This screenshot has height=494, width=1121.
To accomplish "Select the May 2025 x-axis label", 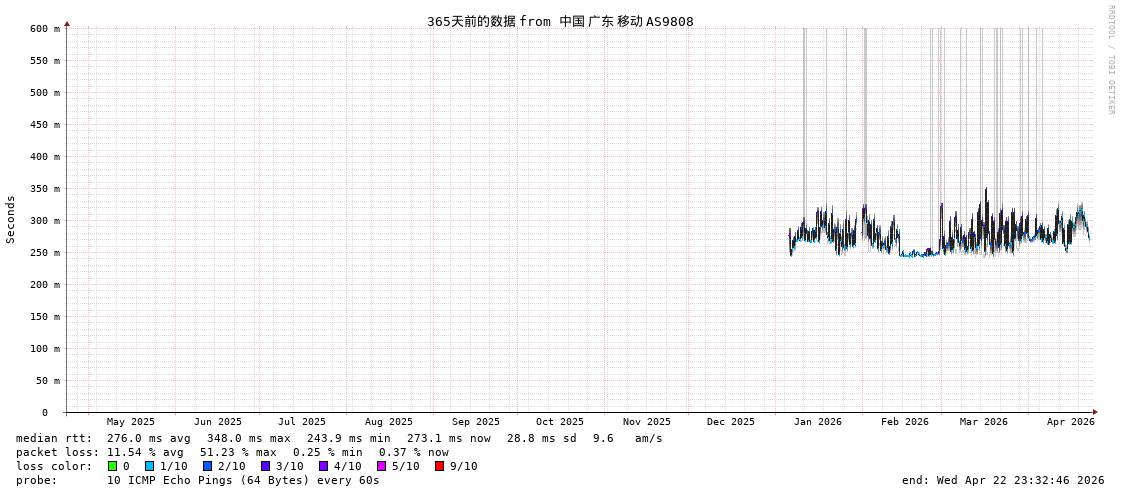I will 131,422.
